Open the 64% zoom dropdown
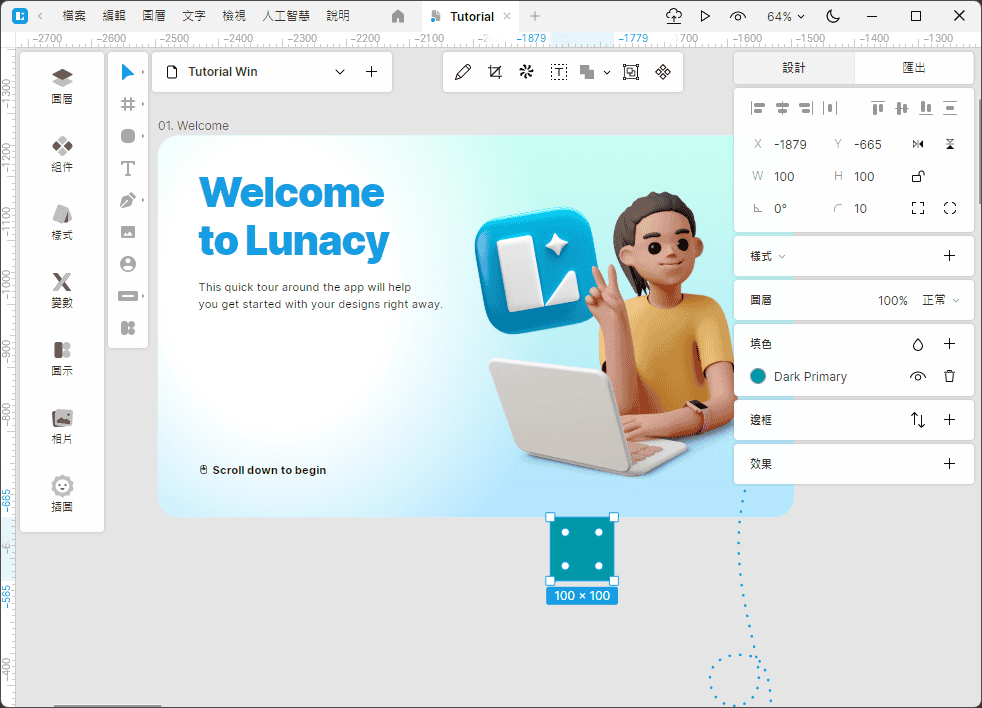982x708 pixels. click(x=786, y=16)
